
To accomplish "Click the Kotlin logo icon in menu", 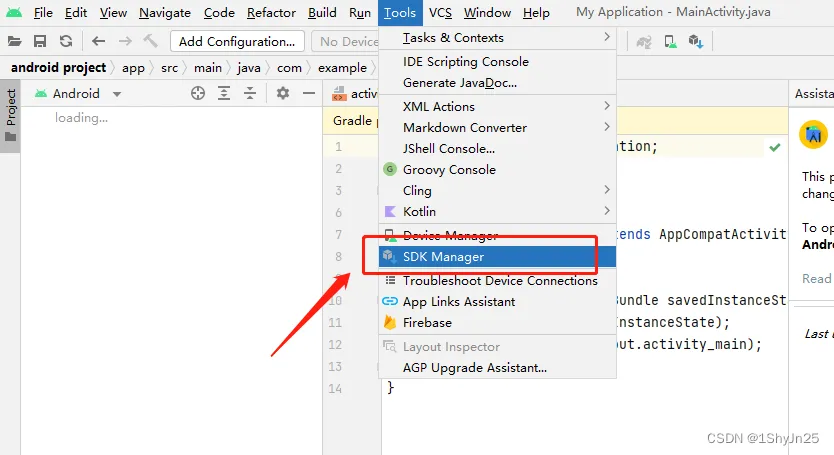I will pyautogui.click(x=390, y=212).
